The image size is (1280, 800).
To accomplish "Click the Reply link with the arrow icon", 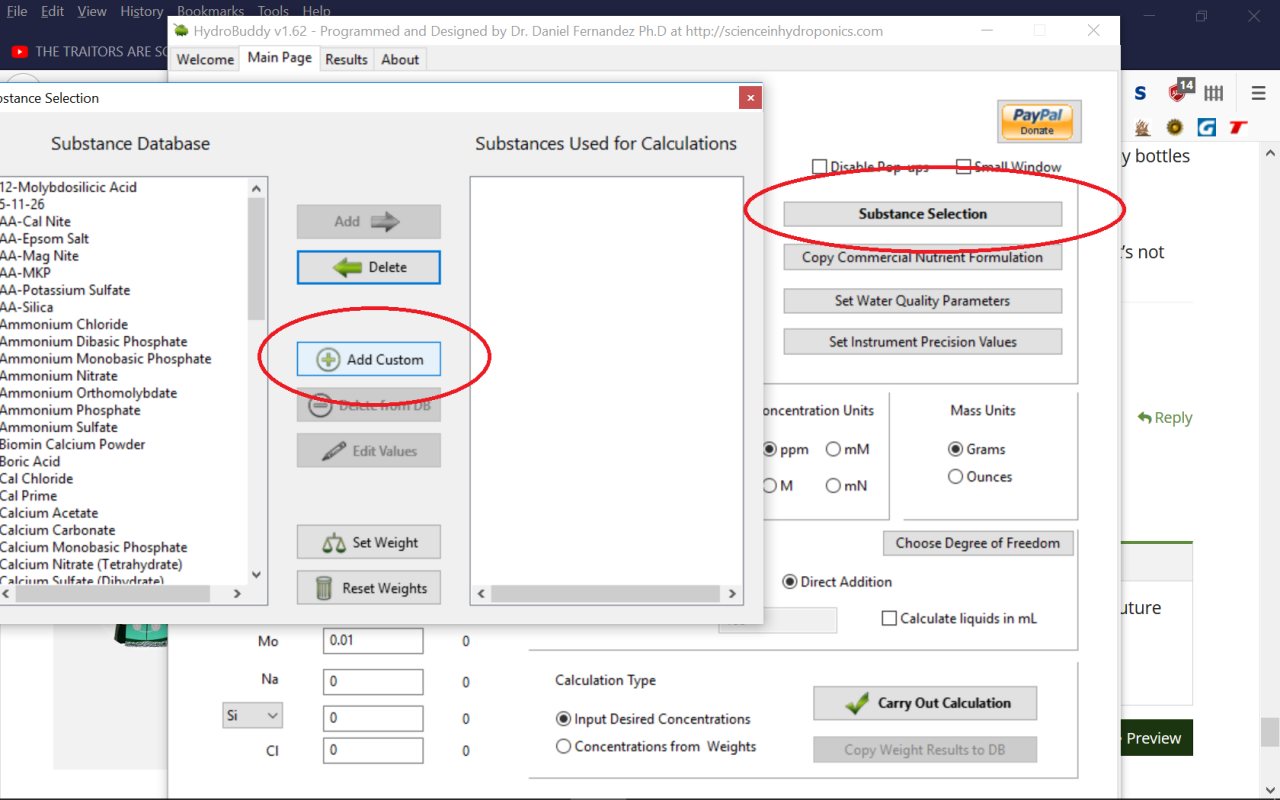I will (x=1165, y=418).
